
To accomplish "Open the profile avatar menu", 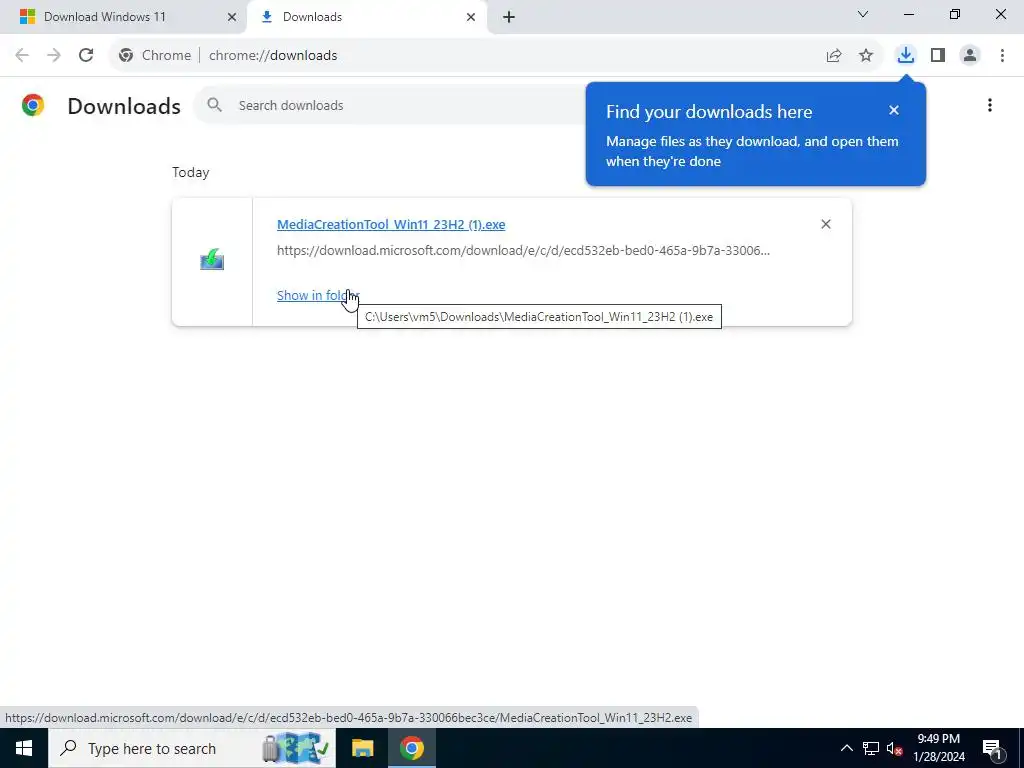I will point(970,56).
